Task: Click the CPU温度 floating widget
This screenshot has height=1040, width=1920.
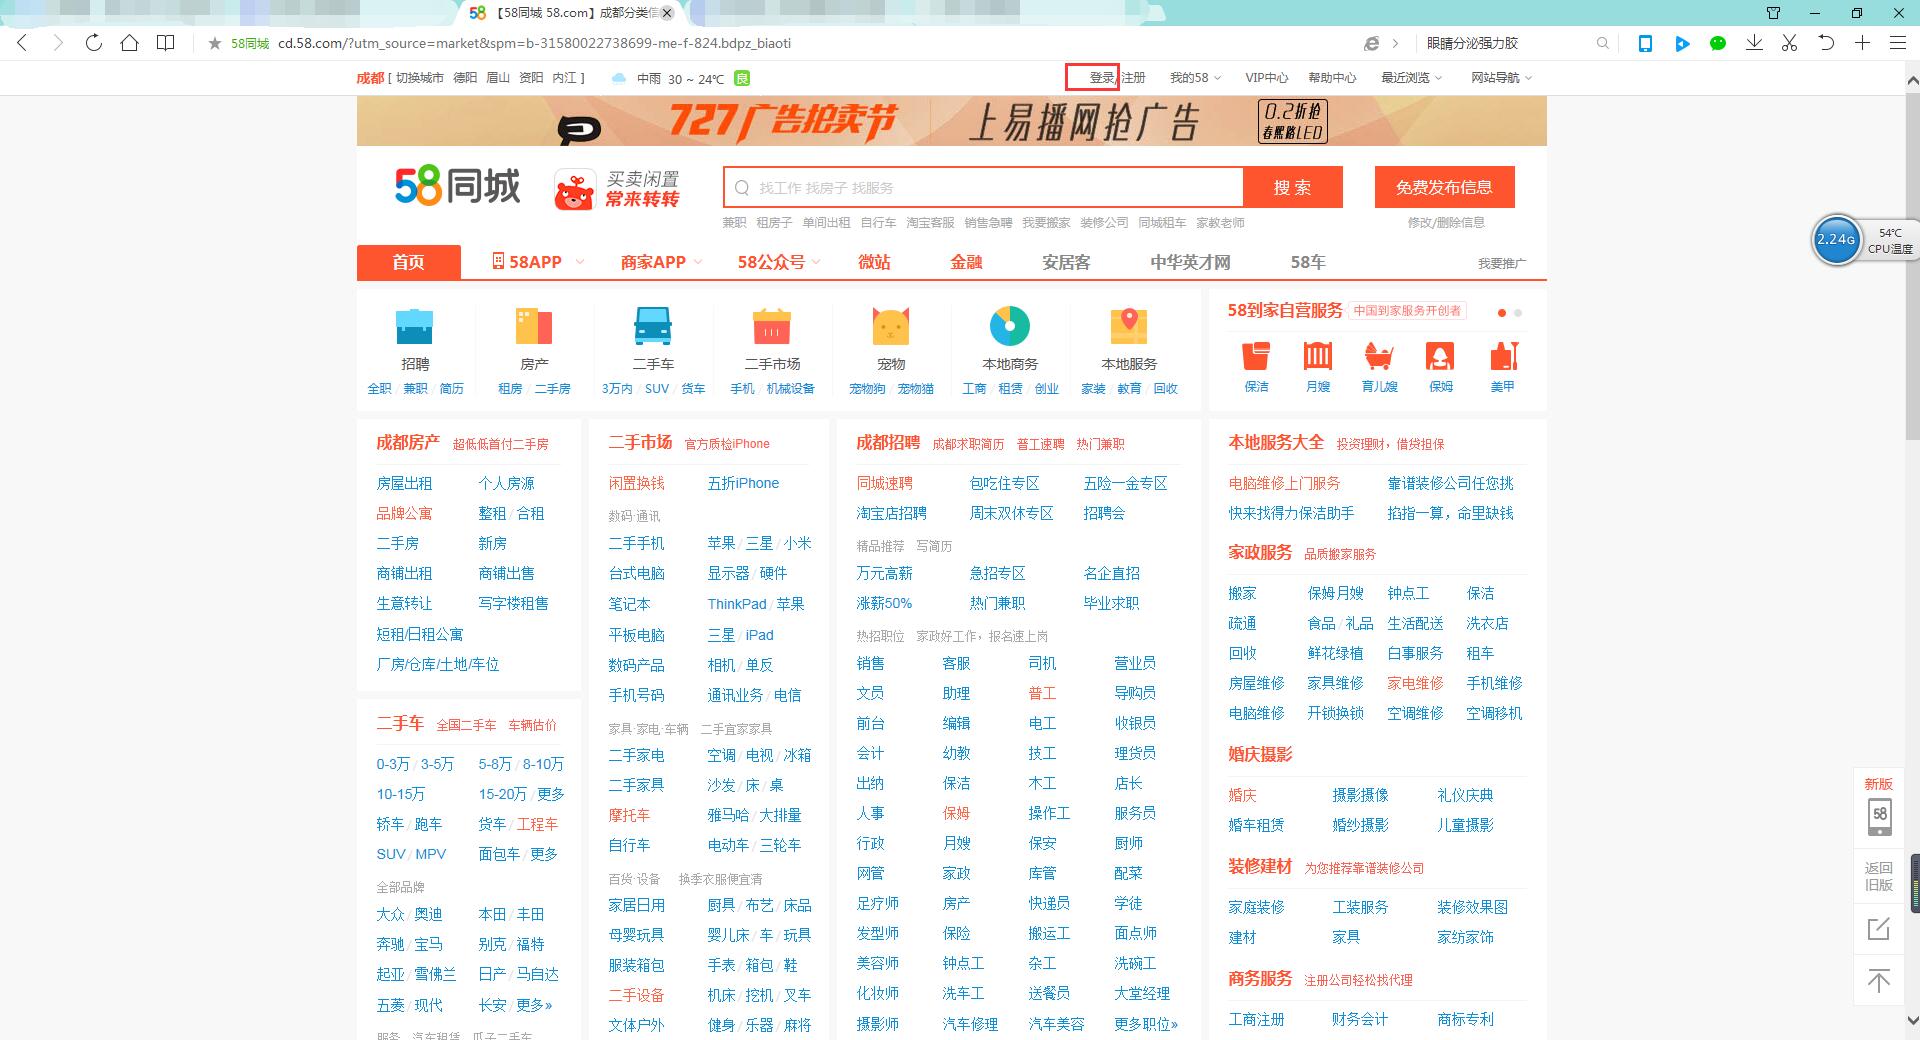Action: 1864,240
